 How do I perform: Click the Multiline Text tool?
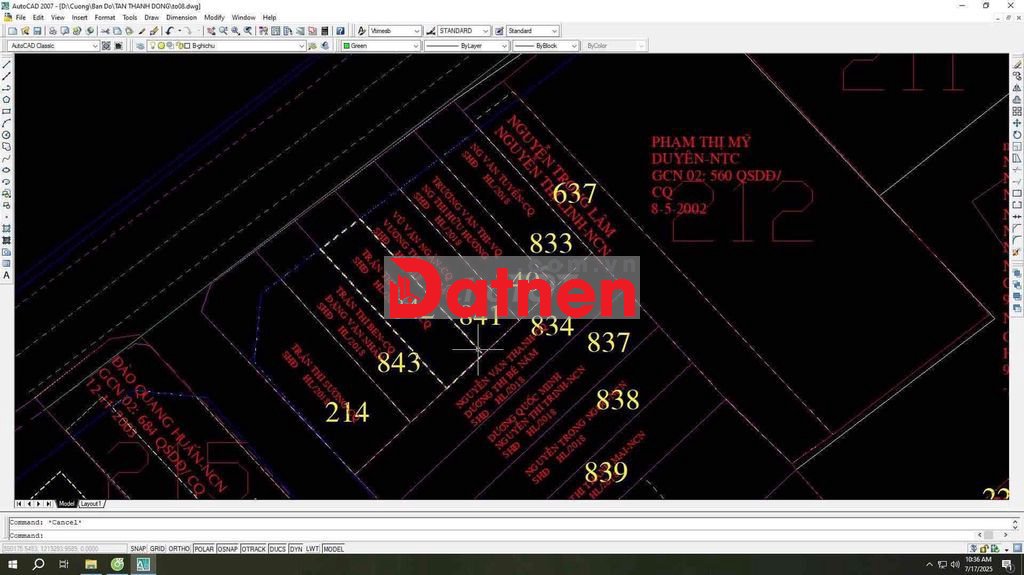pos(7,275)
